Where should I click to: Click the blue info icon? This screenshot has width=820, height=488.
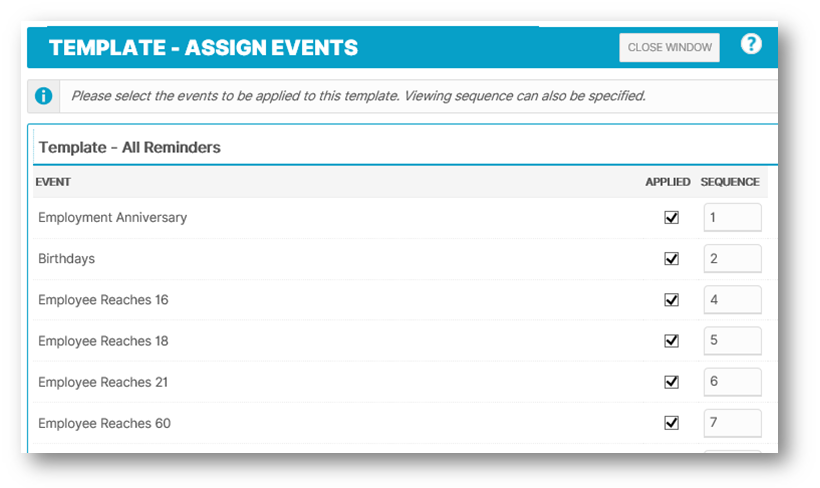pos(43,96)
